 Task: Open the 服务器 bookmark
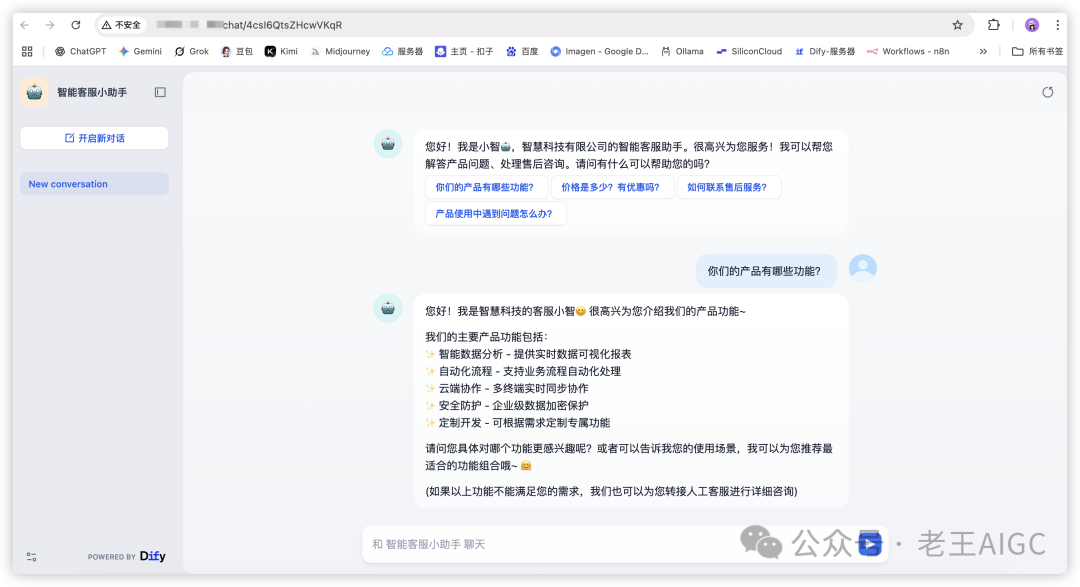click(x=403, y=51)
